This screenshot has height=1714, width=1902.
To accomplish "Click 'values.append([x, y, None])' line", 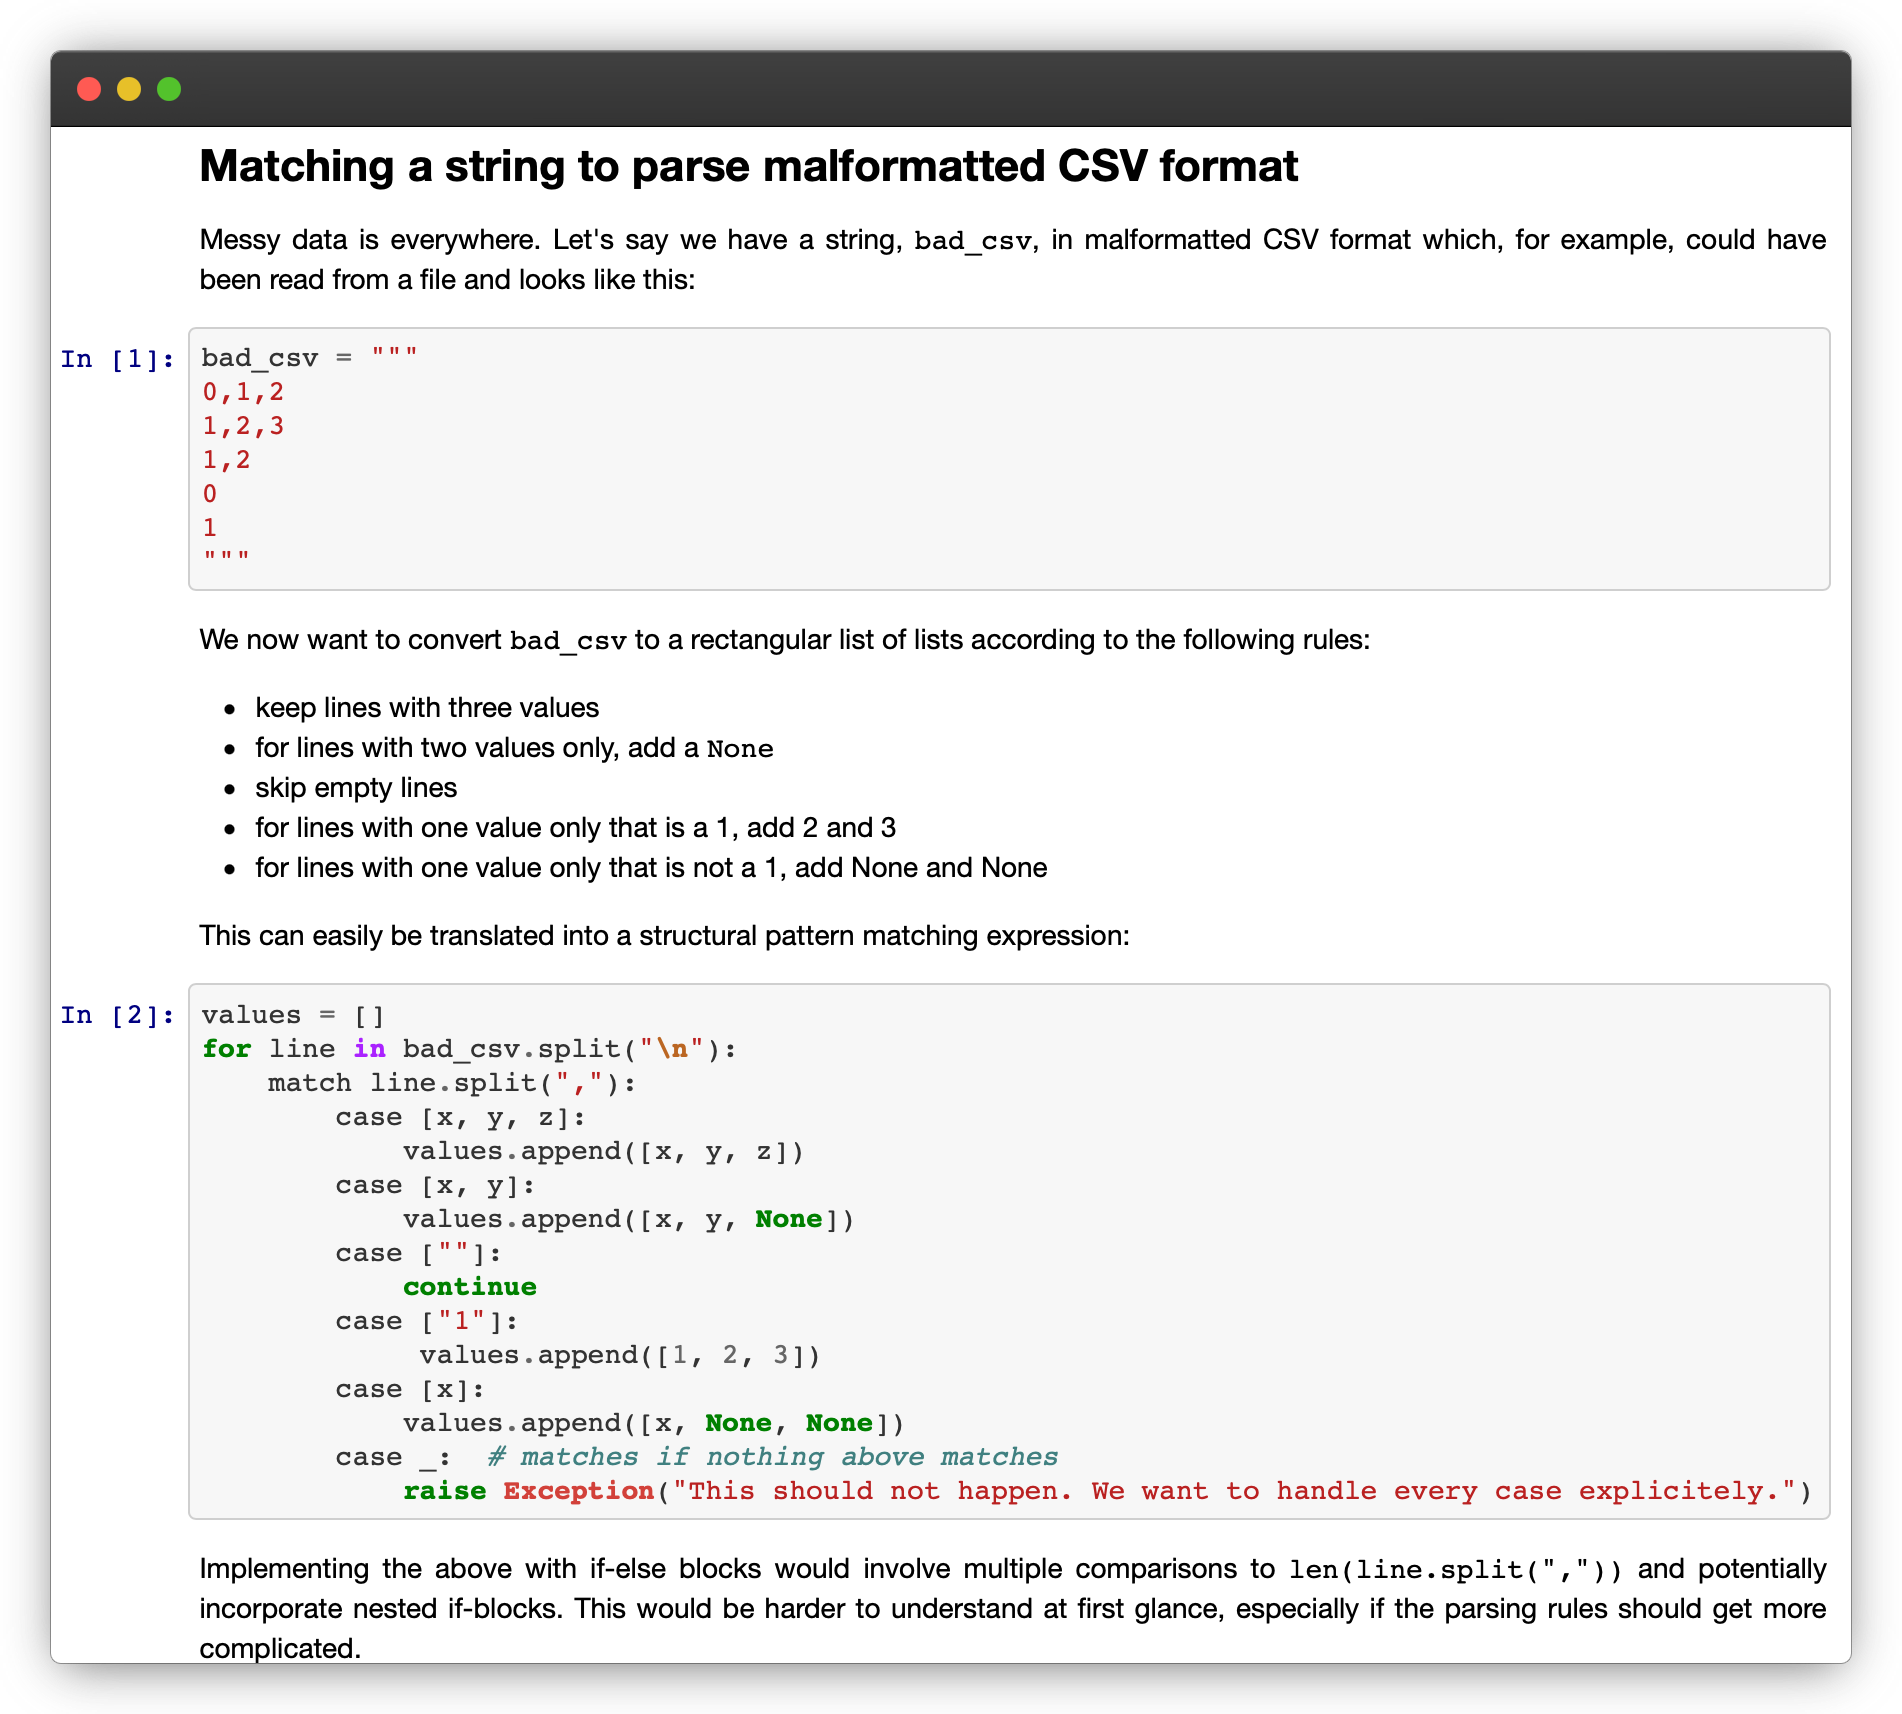I will tap(628, 1219).
